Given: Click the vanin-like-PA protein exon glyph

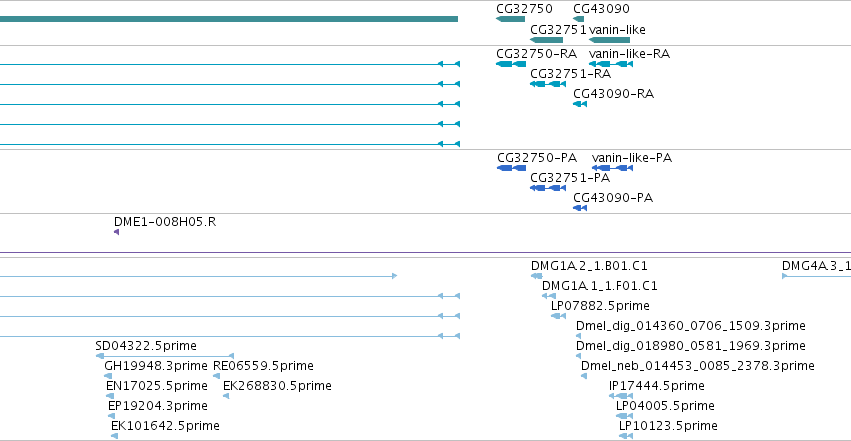Looking at the screenshot, I should pyautogui.click(x=612, y=168).
